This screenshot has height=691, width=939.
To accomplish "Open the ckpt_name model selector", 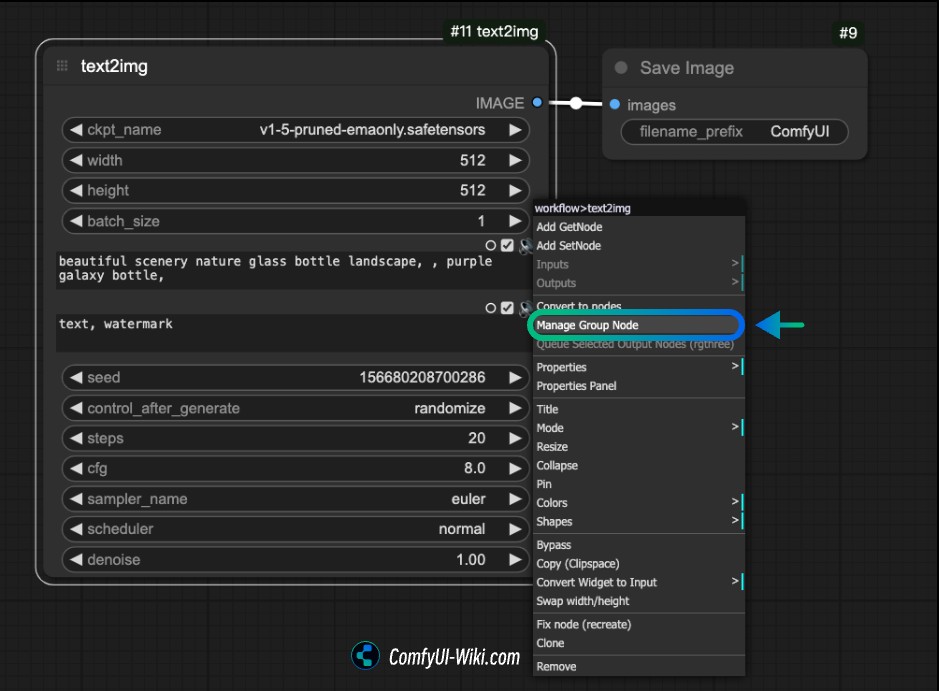I will coord(295,129).
